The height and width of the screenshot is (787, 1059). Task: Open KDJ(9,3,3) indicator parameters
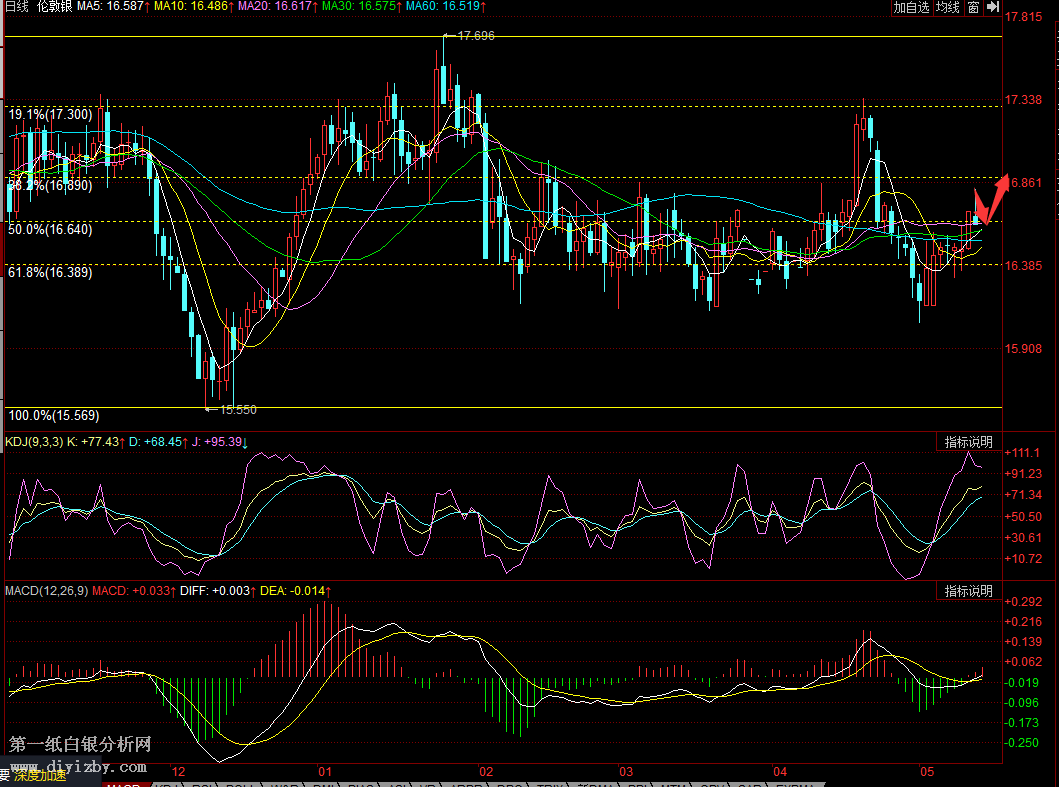(31, 441)
